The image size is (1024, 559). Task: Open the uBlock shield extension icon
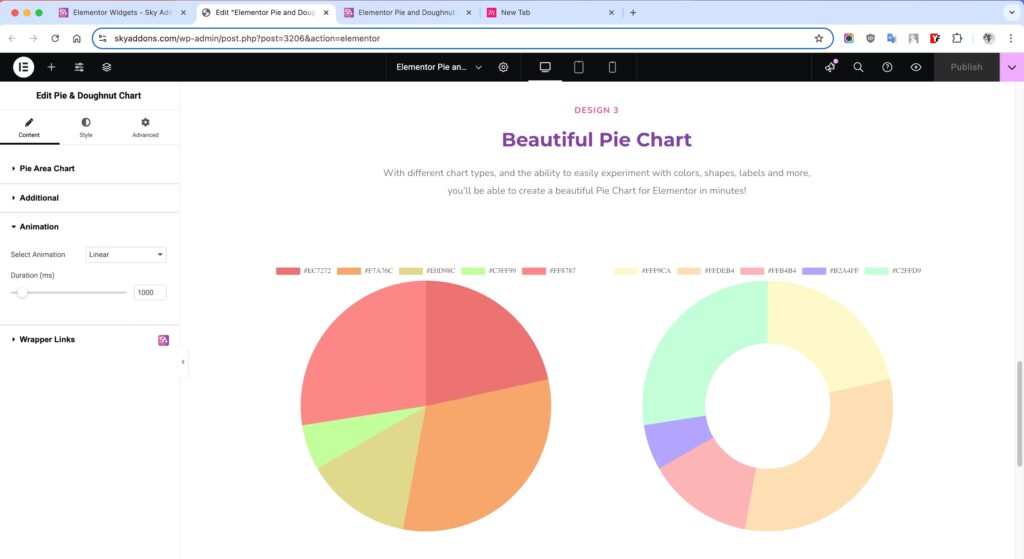(x=870, y=39)
